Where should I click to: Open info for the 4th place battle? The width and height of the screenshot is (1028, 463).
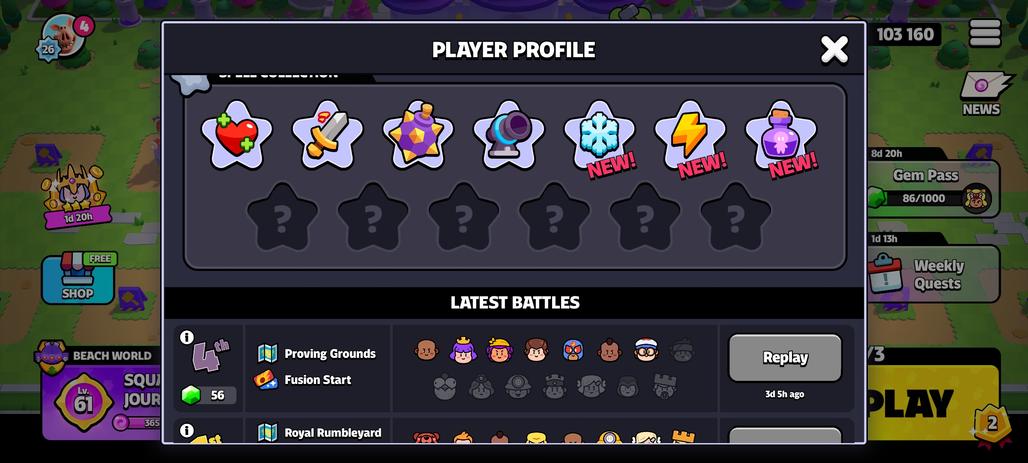click(x=187, y=337)
